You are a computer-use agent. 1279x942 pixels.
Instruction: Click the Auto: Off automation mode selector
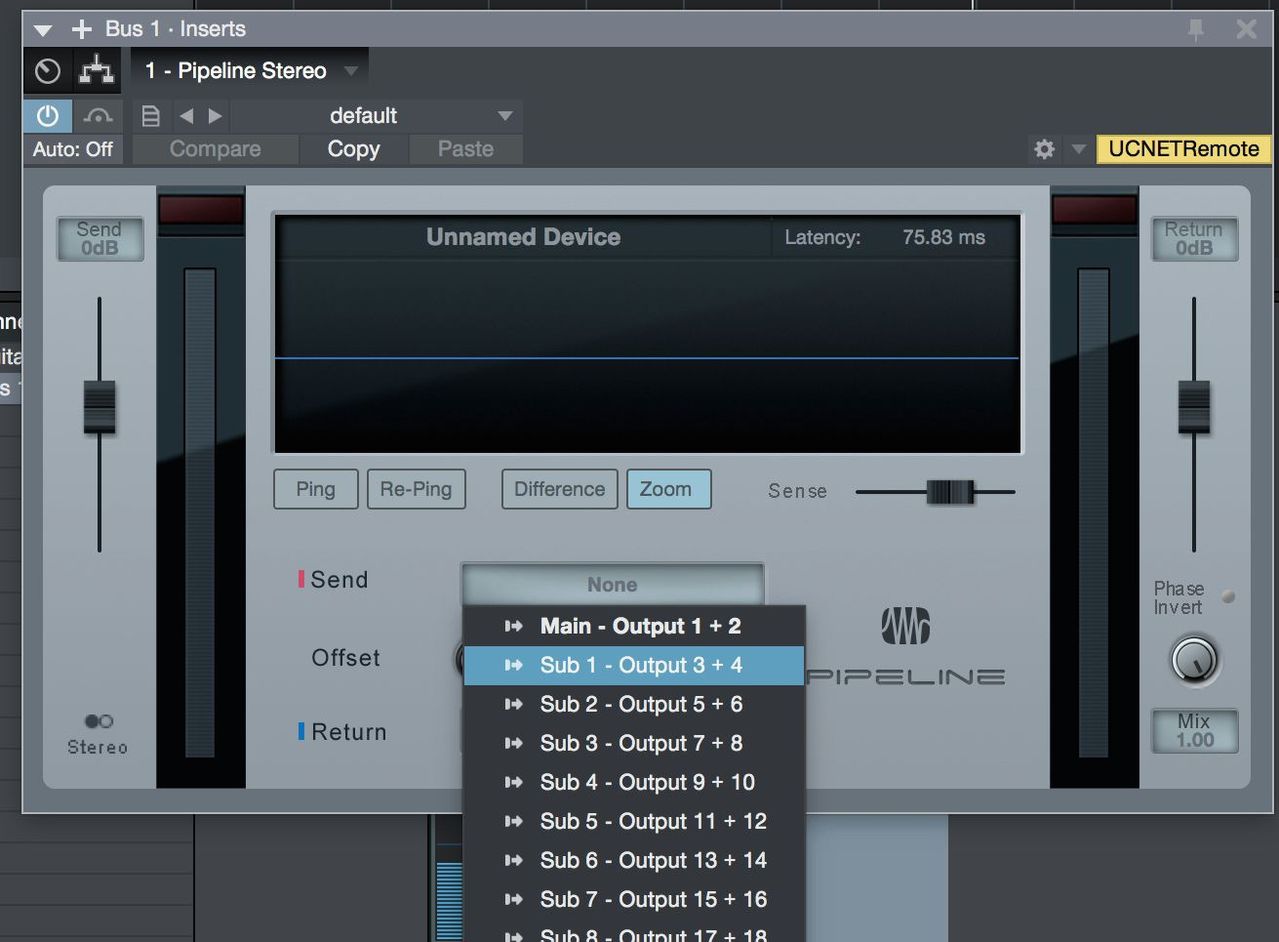[x=73, y=149]
